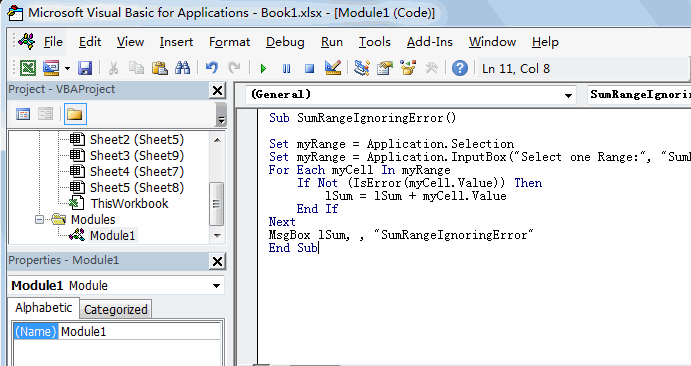Click the 'Set myRange = Application.Selection' line
This screenshot has width=691, height=366.
coord(391,144)
